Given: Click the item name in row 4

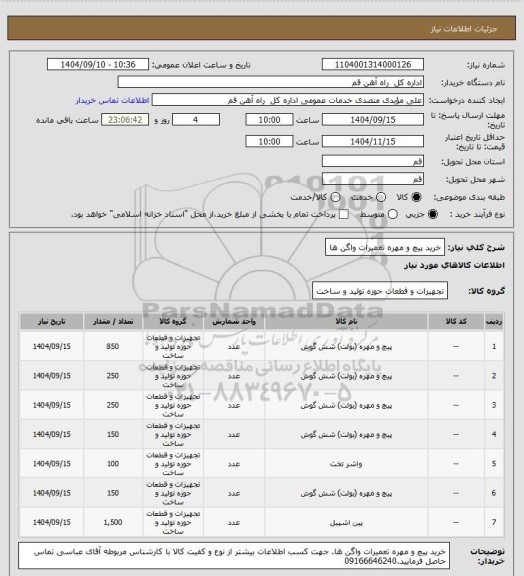Looking at the screenshot, I should click(x=346, y=435).
